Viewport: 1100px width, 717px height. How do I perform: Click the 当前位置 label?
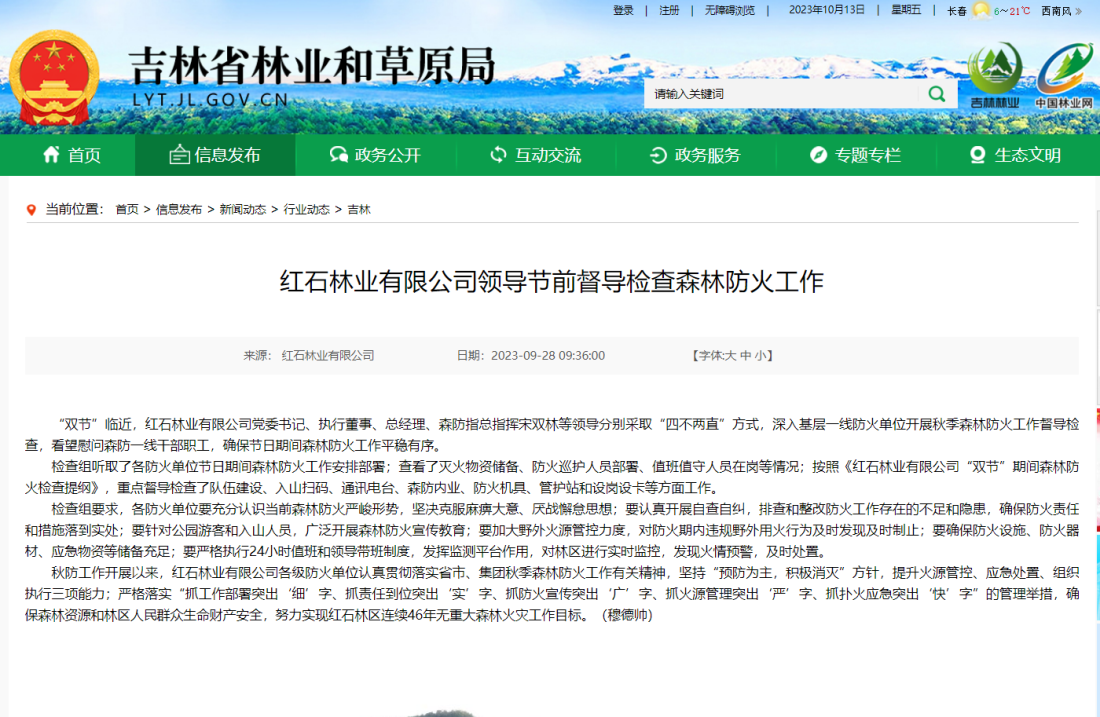(74, 210)
